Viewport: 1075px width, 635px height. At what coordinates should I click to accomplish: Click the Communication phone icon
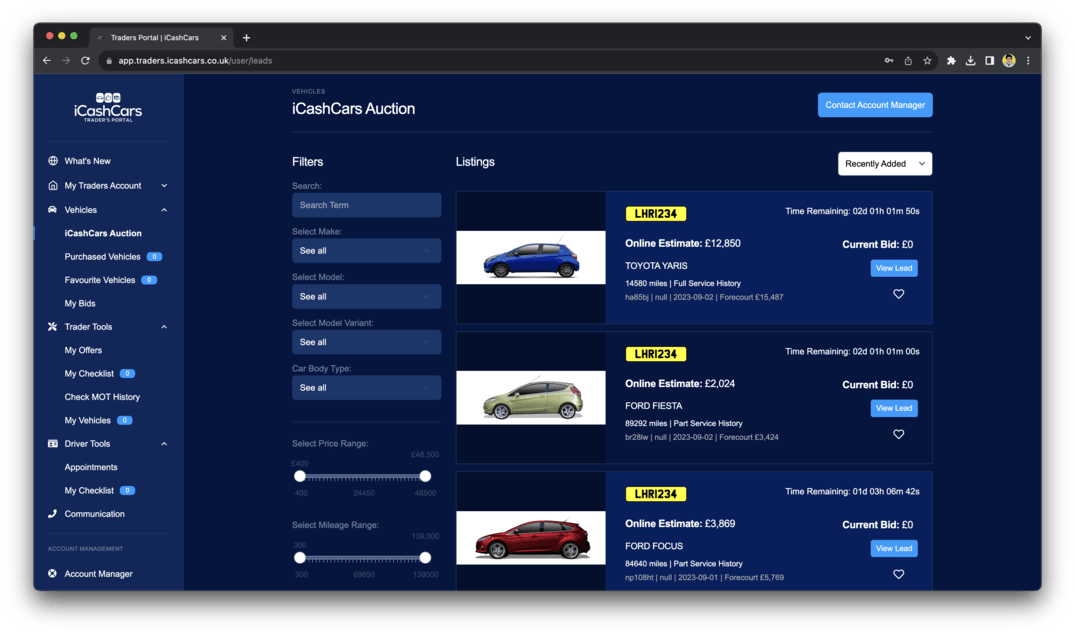click(53, 514)
